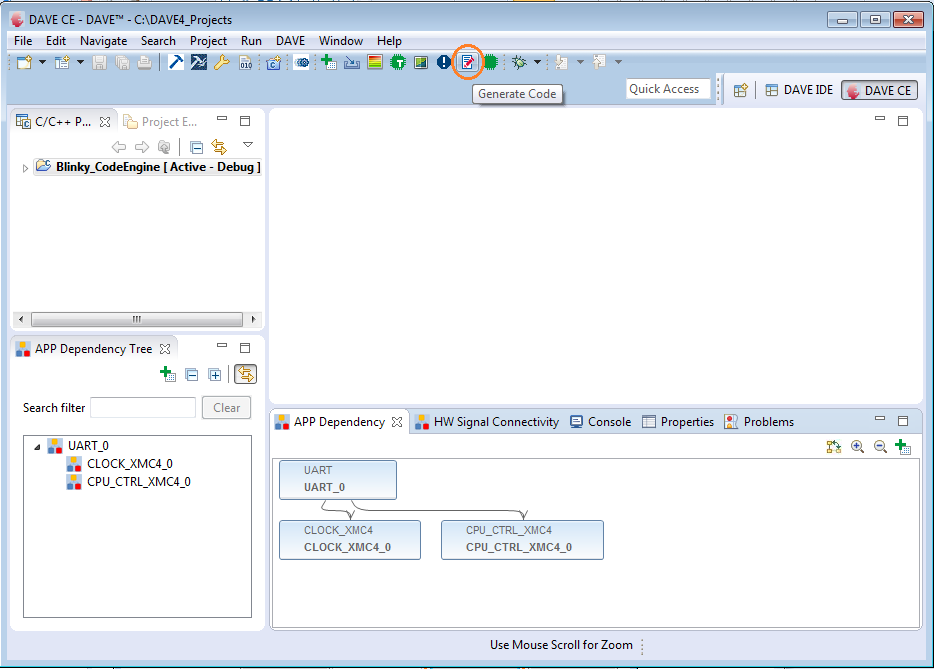Open the Debug dropdown arrow
The width and height of the screenshot is (934, 669).
(x=537, y=62)
